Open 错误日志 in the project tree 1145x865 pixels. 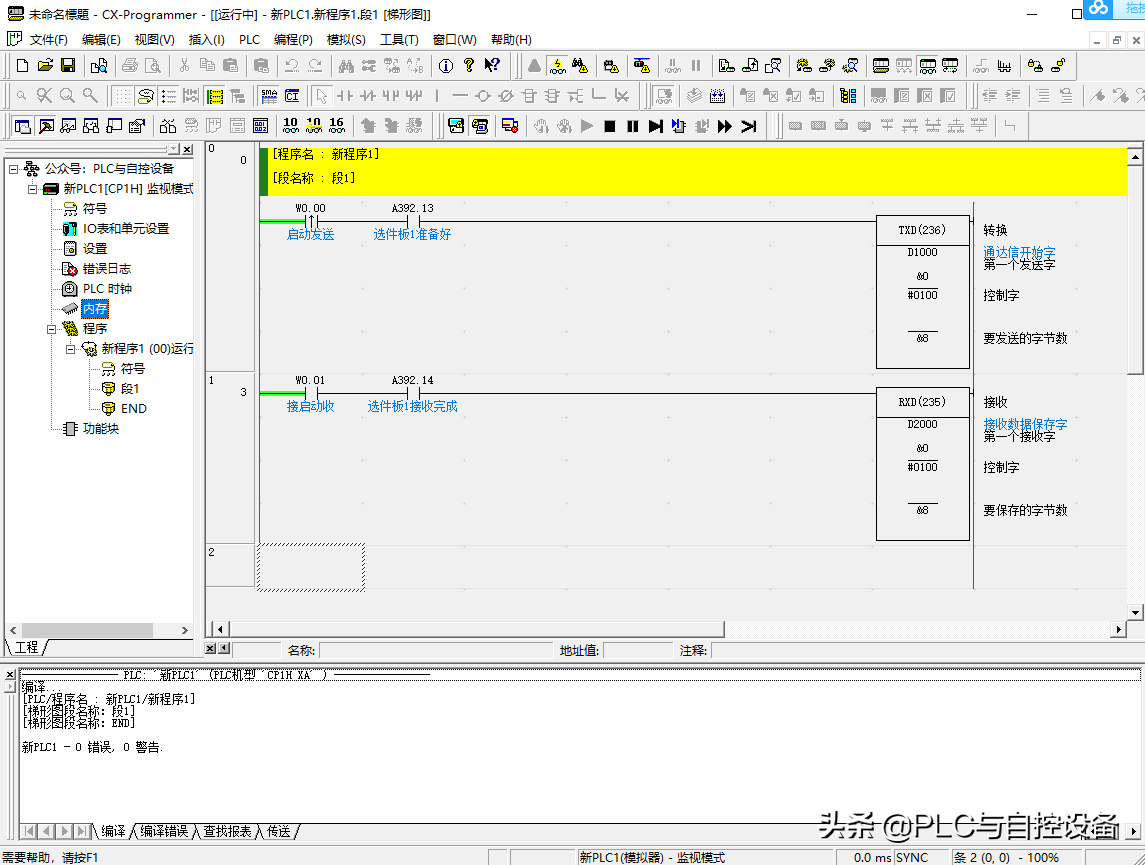[x=106, y=268]
